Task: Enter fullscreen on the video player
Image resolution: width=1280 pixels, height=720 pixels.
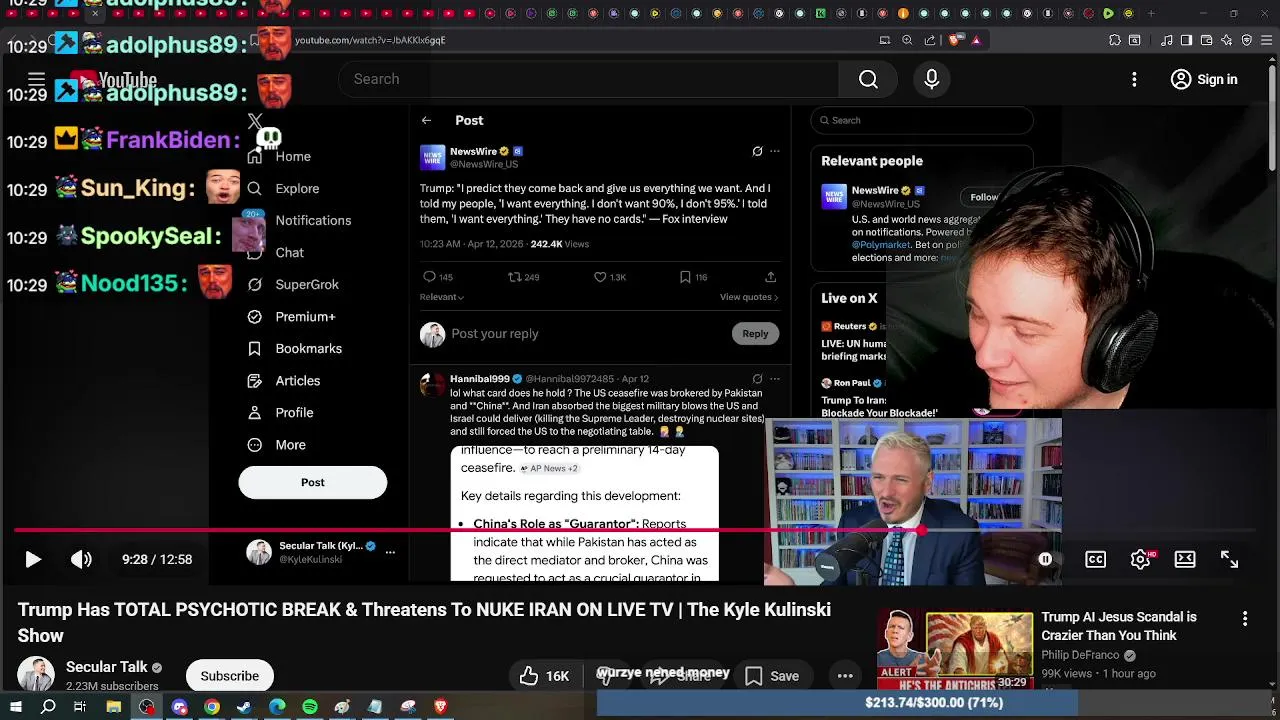Action: [x=1229, y=559]
